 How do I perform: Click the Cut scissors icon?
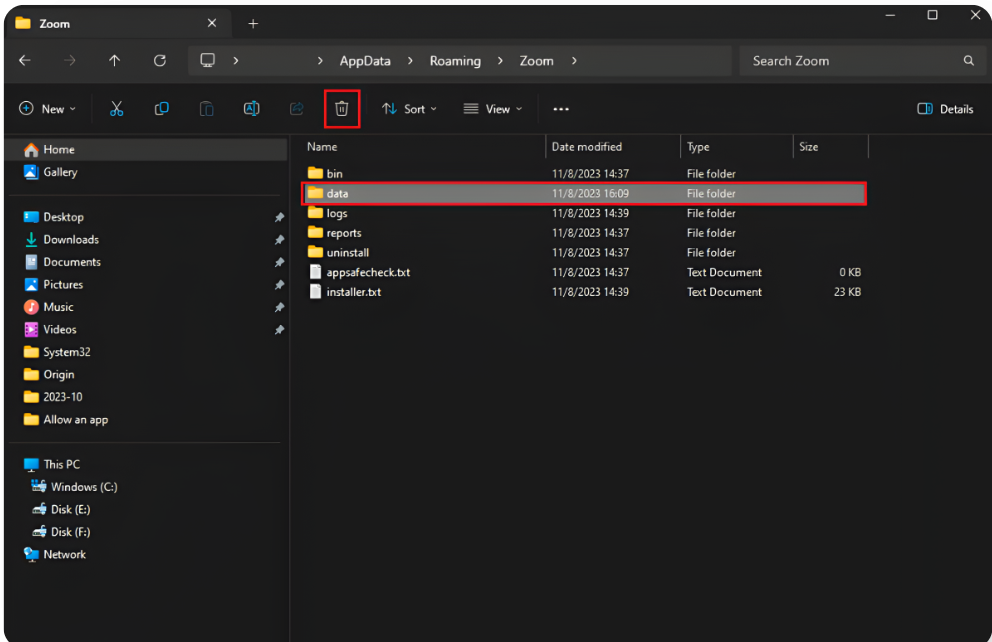(x=117, y=109)
